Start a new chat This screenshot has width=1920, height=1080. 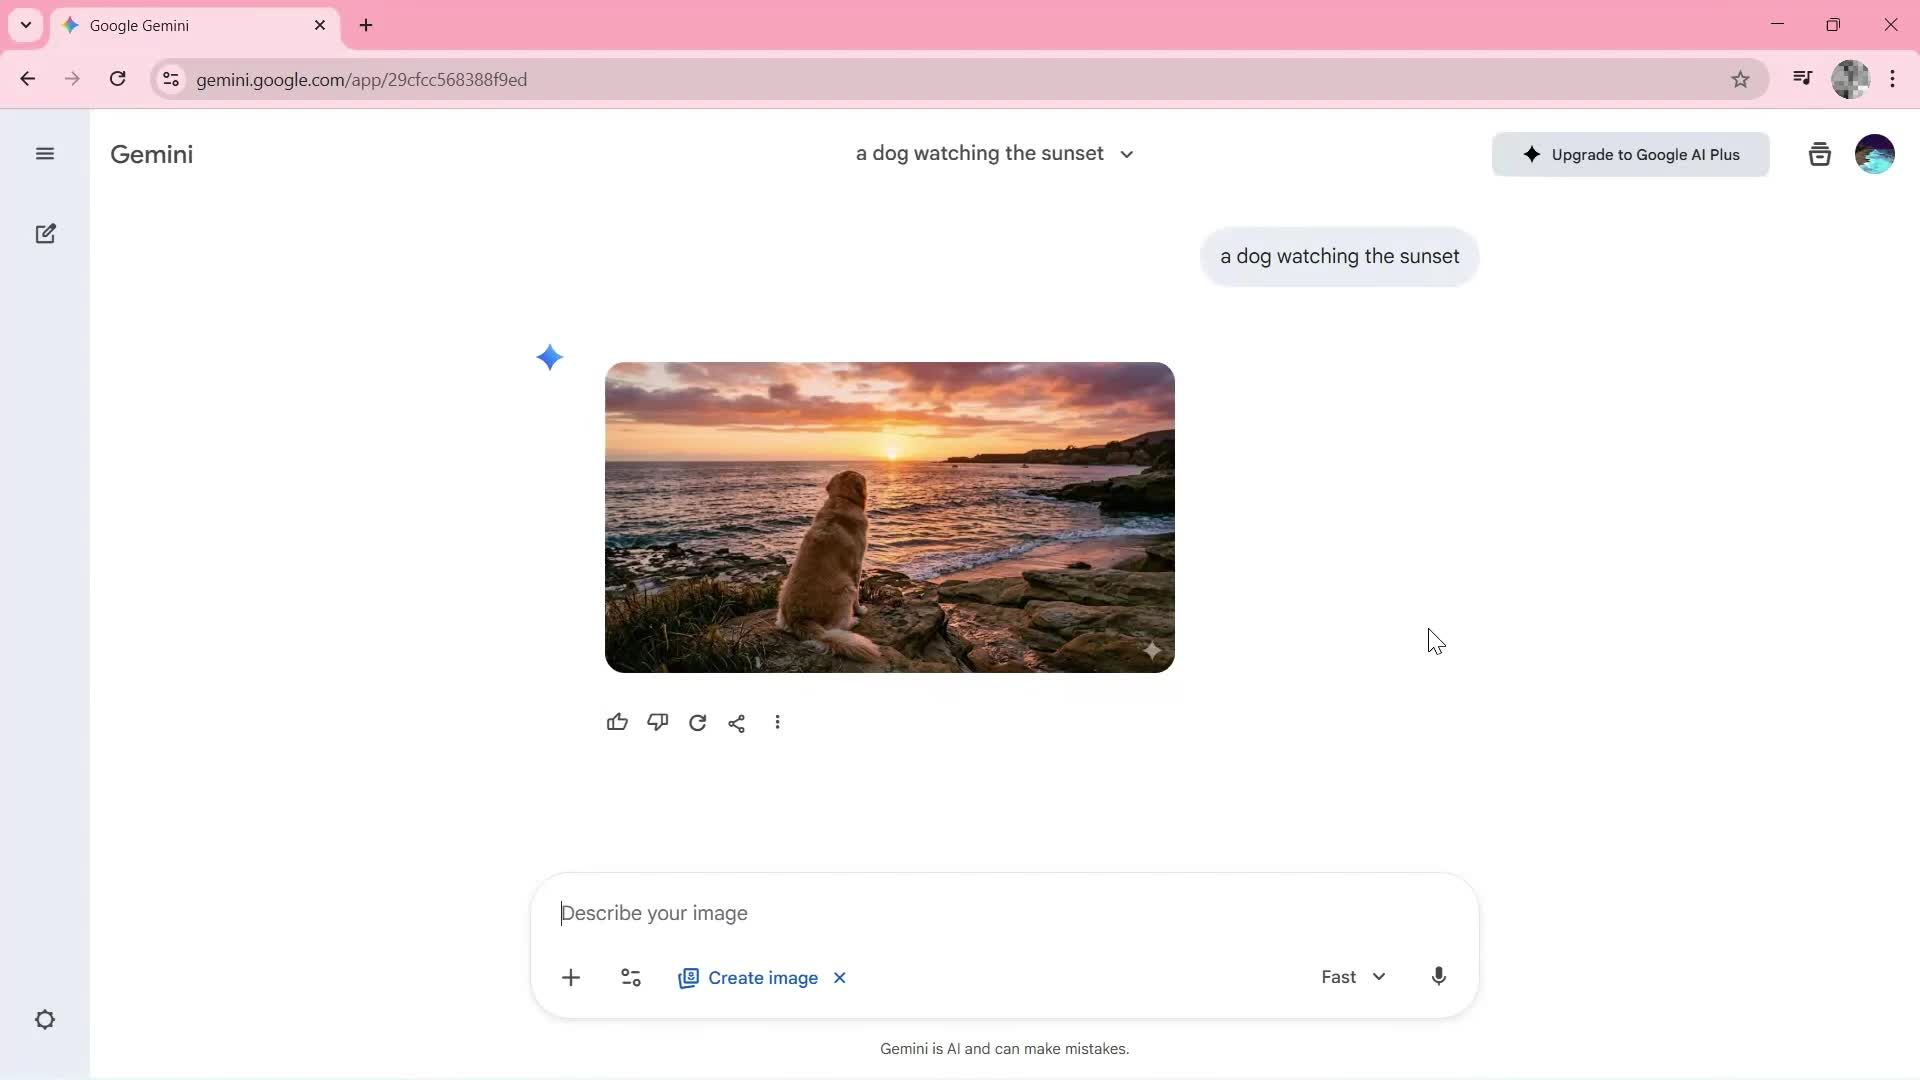pyautogui.click(x=45, y=233)
